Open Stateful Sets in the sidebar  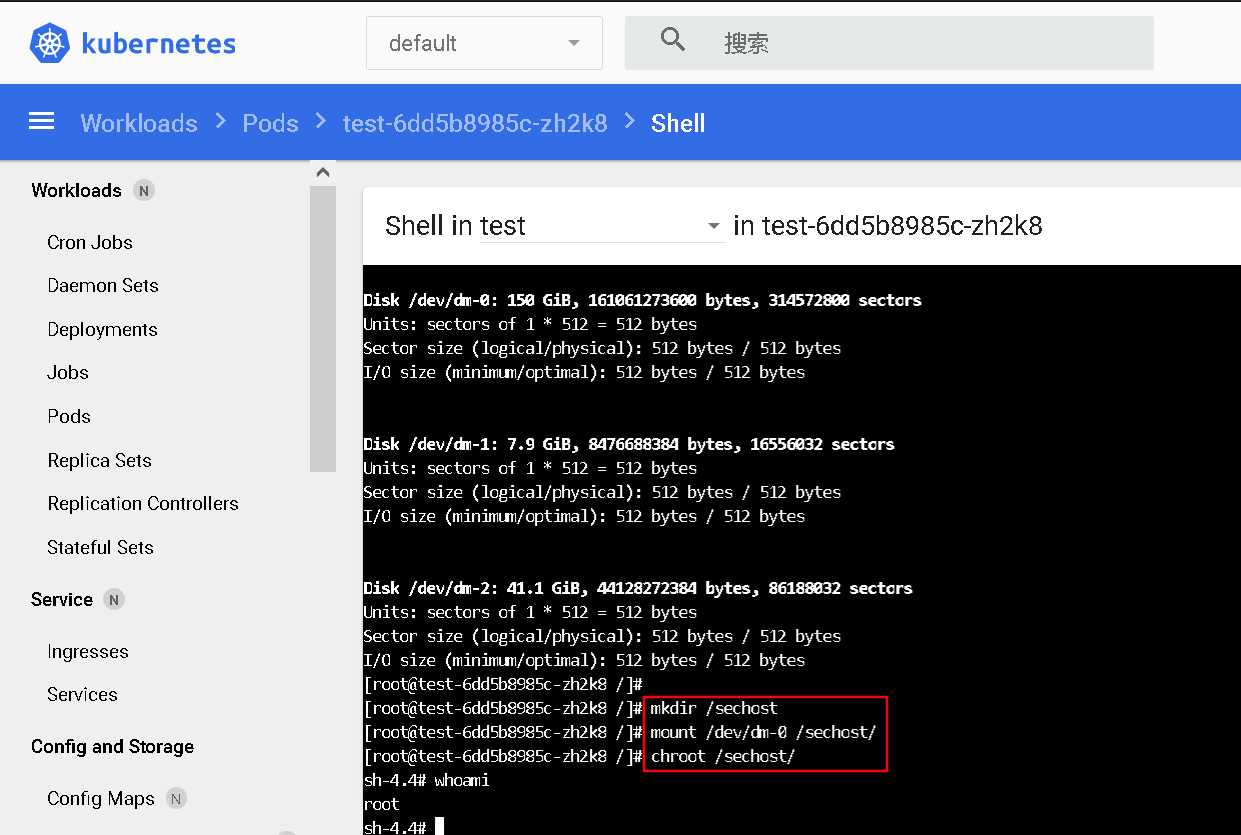click(x=100, y=547)
